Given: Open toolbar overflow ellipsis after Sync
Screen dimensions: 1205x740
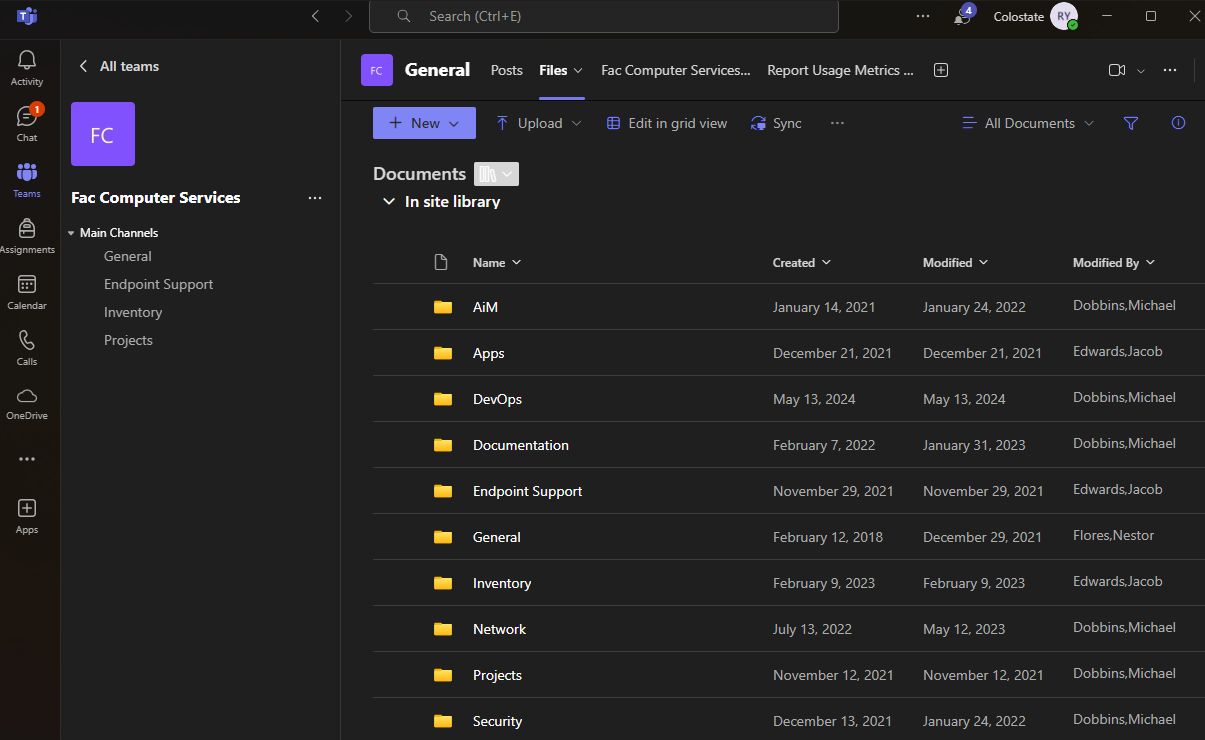Looking at the screenshot, I should pyautogui.click(x=838, y=123).
